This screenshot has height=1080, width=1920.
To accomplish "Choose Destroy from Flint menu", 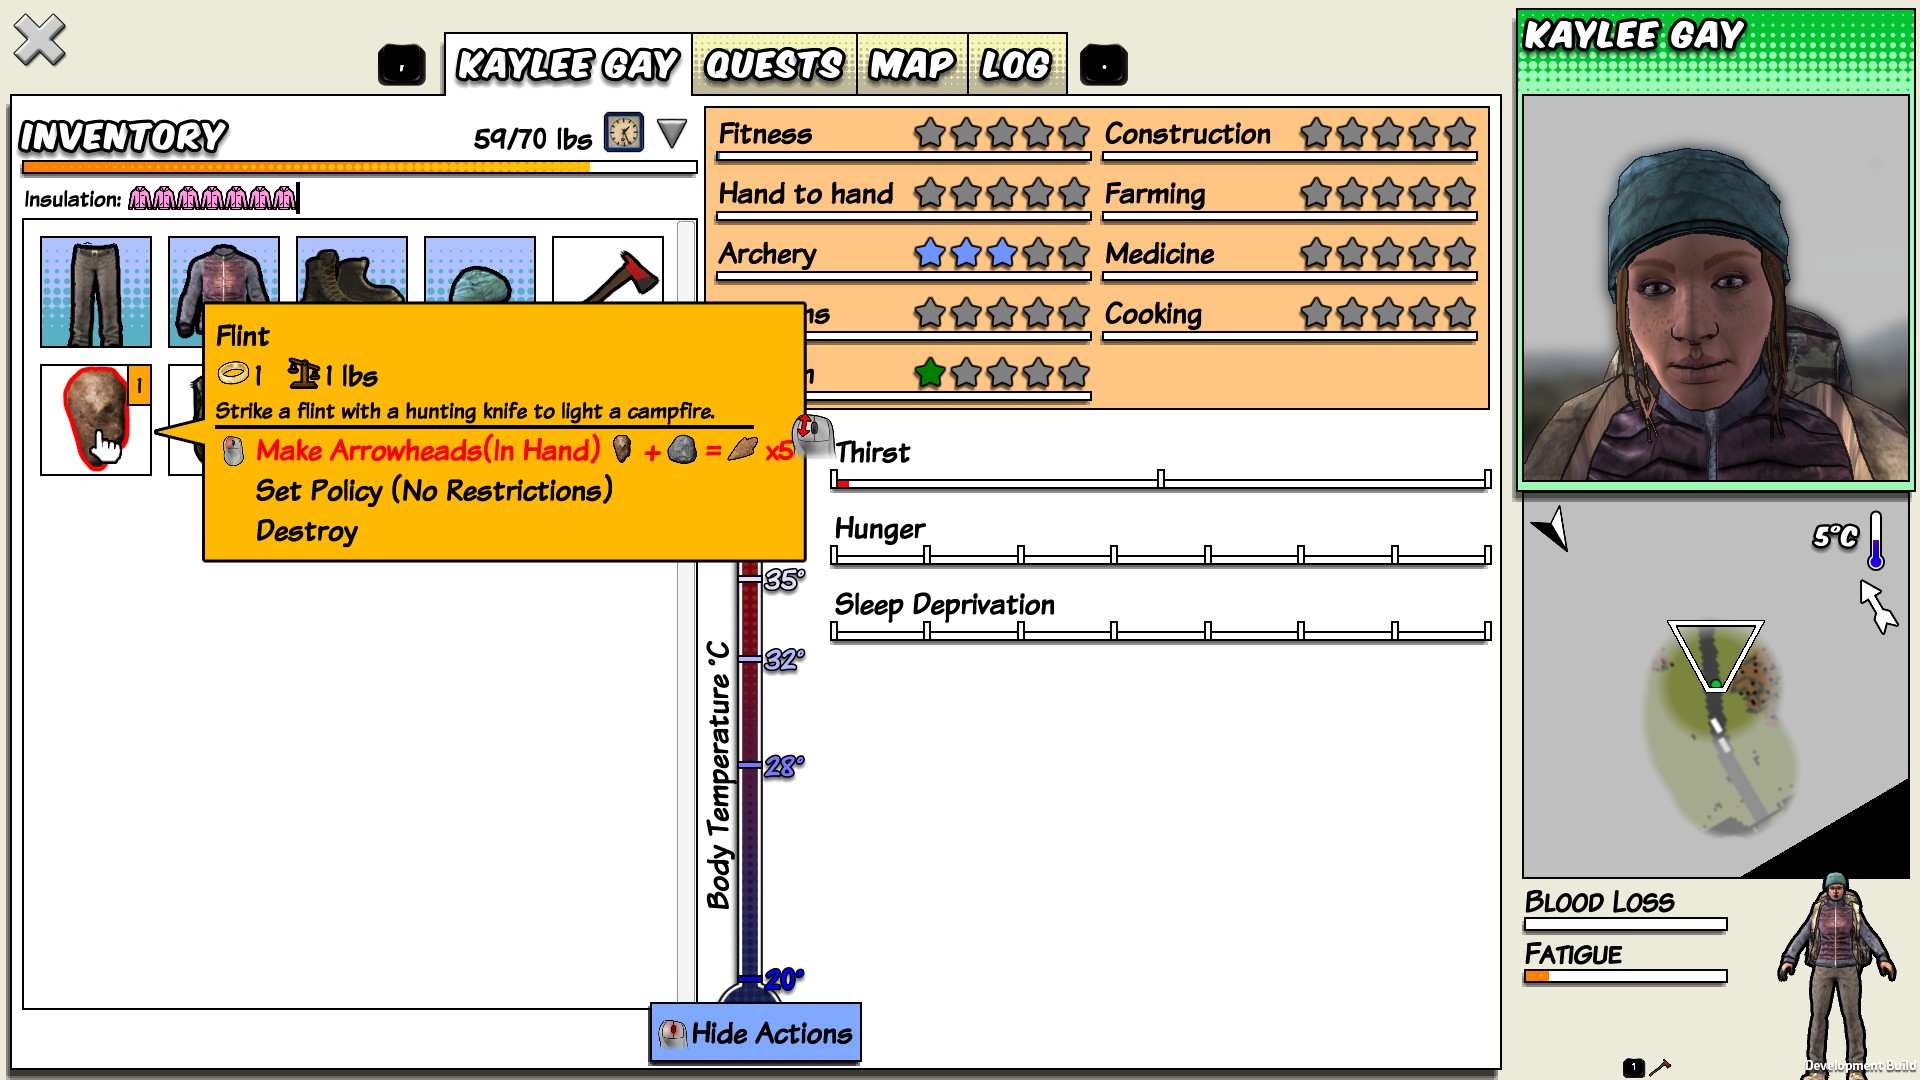I will click(307, 531).
